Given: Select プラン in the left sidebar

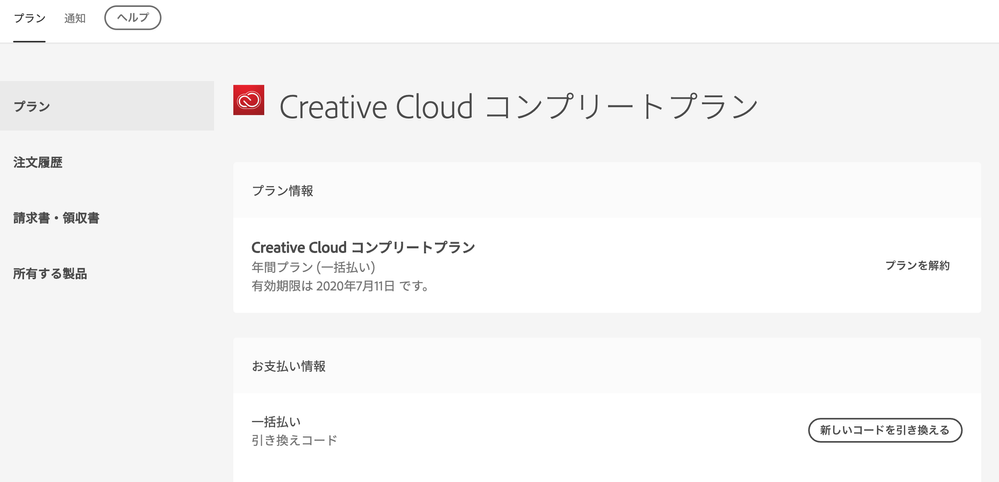Looking at the screenshot, I should pos(32,106).
